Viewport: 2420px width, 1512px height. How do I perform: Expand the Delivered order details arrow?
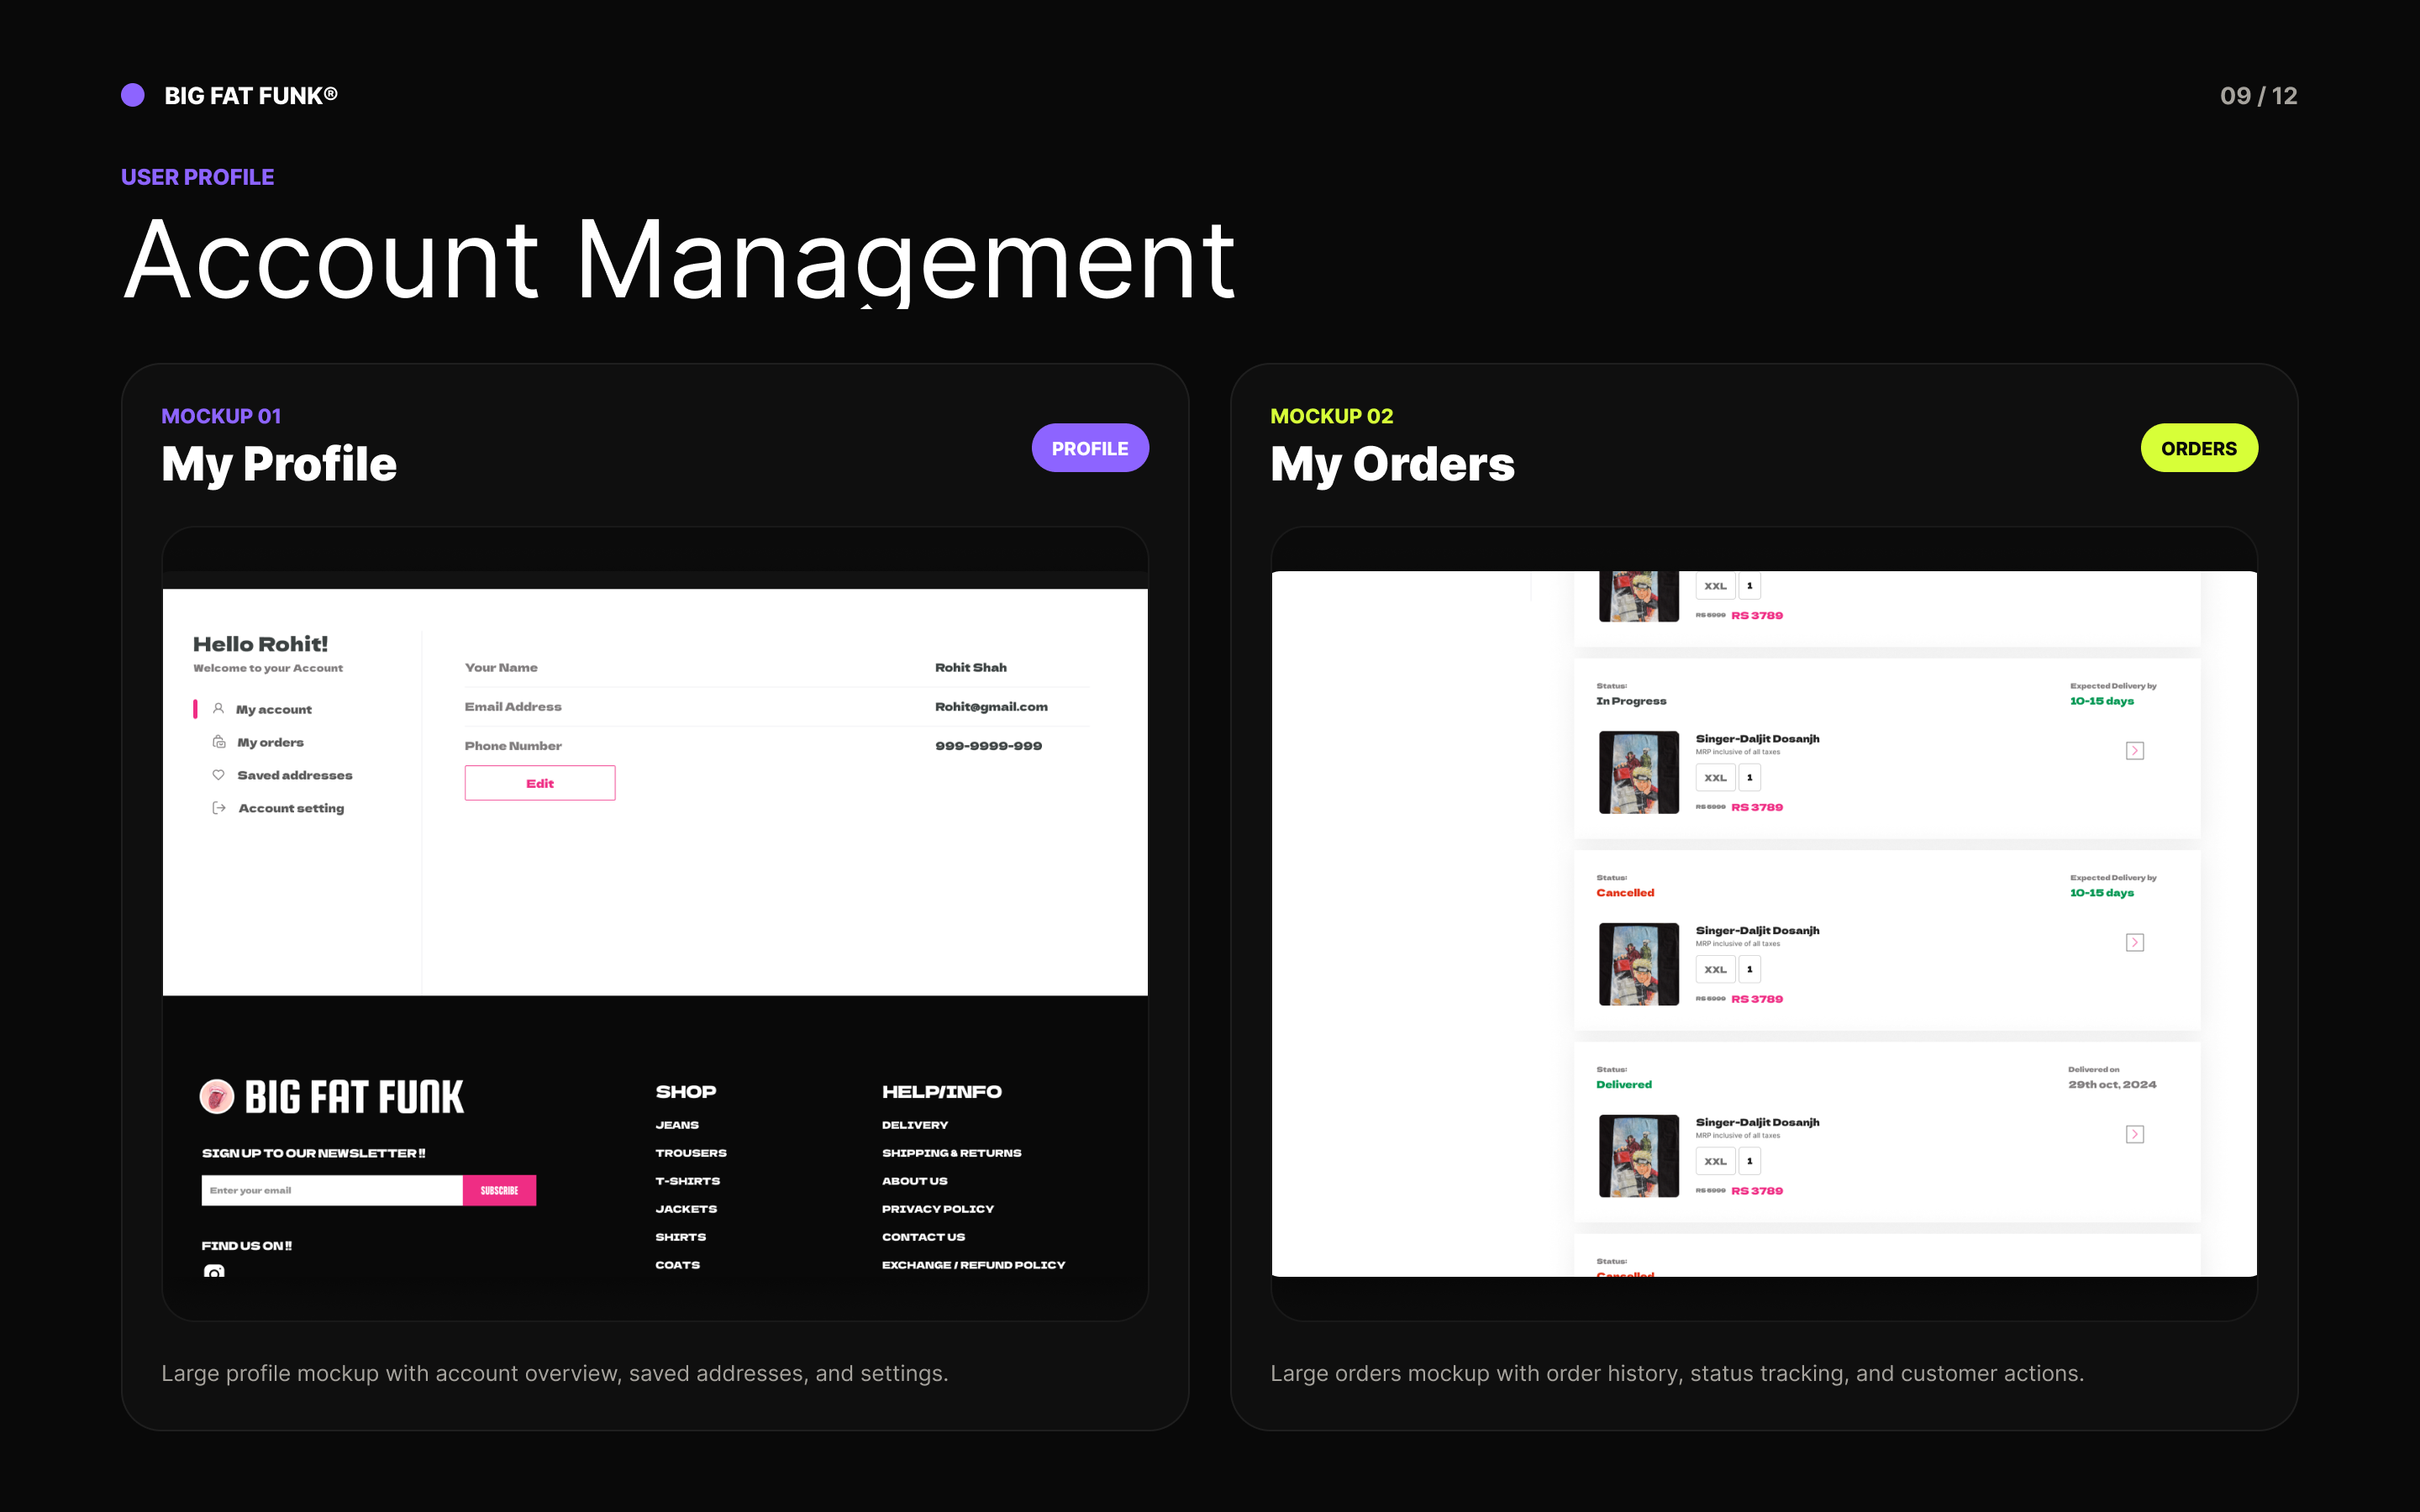click(x=2135, y=1134)
